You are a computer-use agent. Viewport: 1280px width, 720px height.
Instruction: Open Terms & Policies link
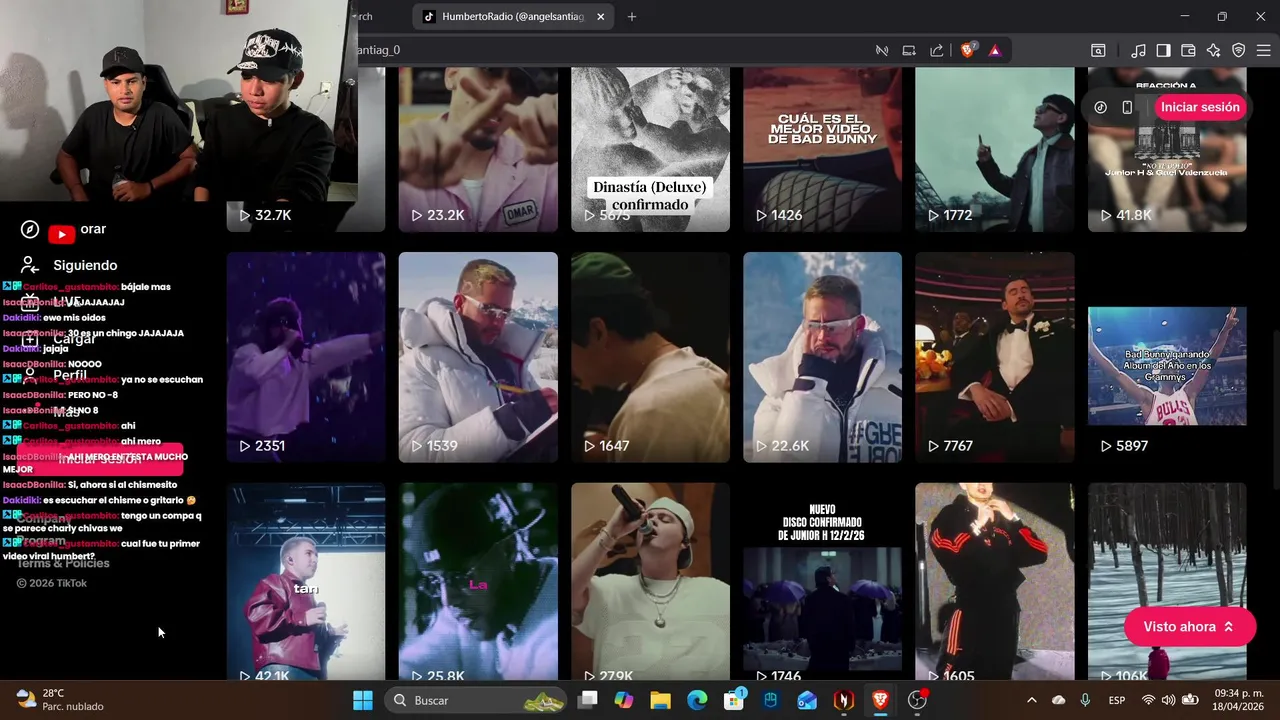point(63,563)
